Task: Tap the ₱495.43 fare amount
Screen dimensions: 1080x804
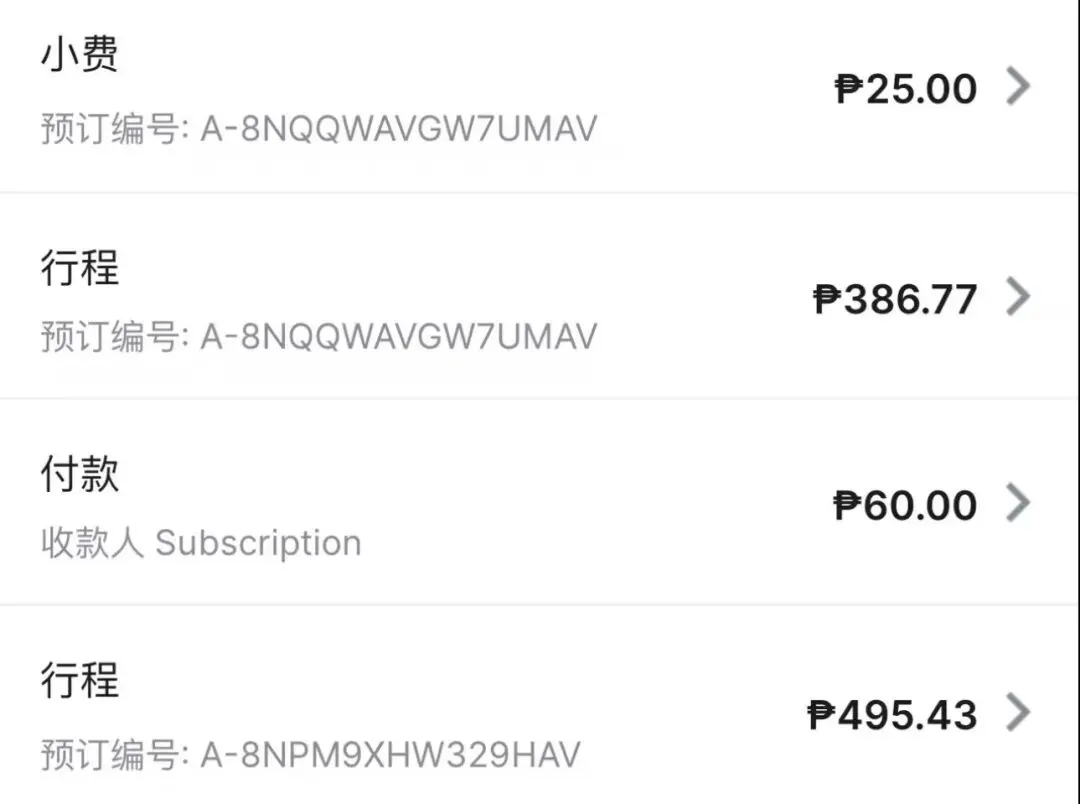Action: click(892, 715)
